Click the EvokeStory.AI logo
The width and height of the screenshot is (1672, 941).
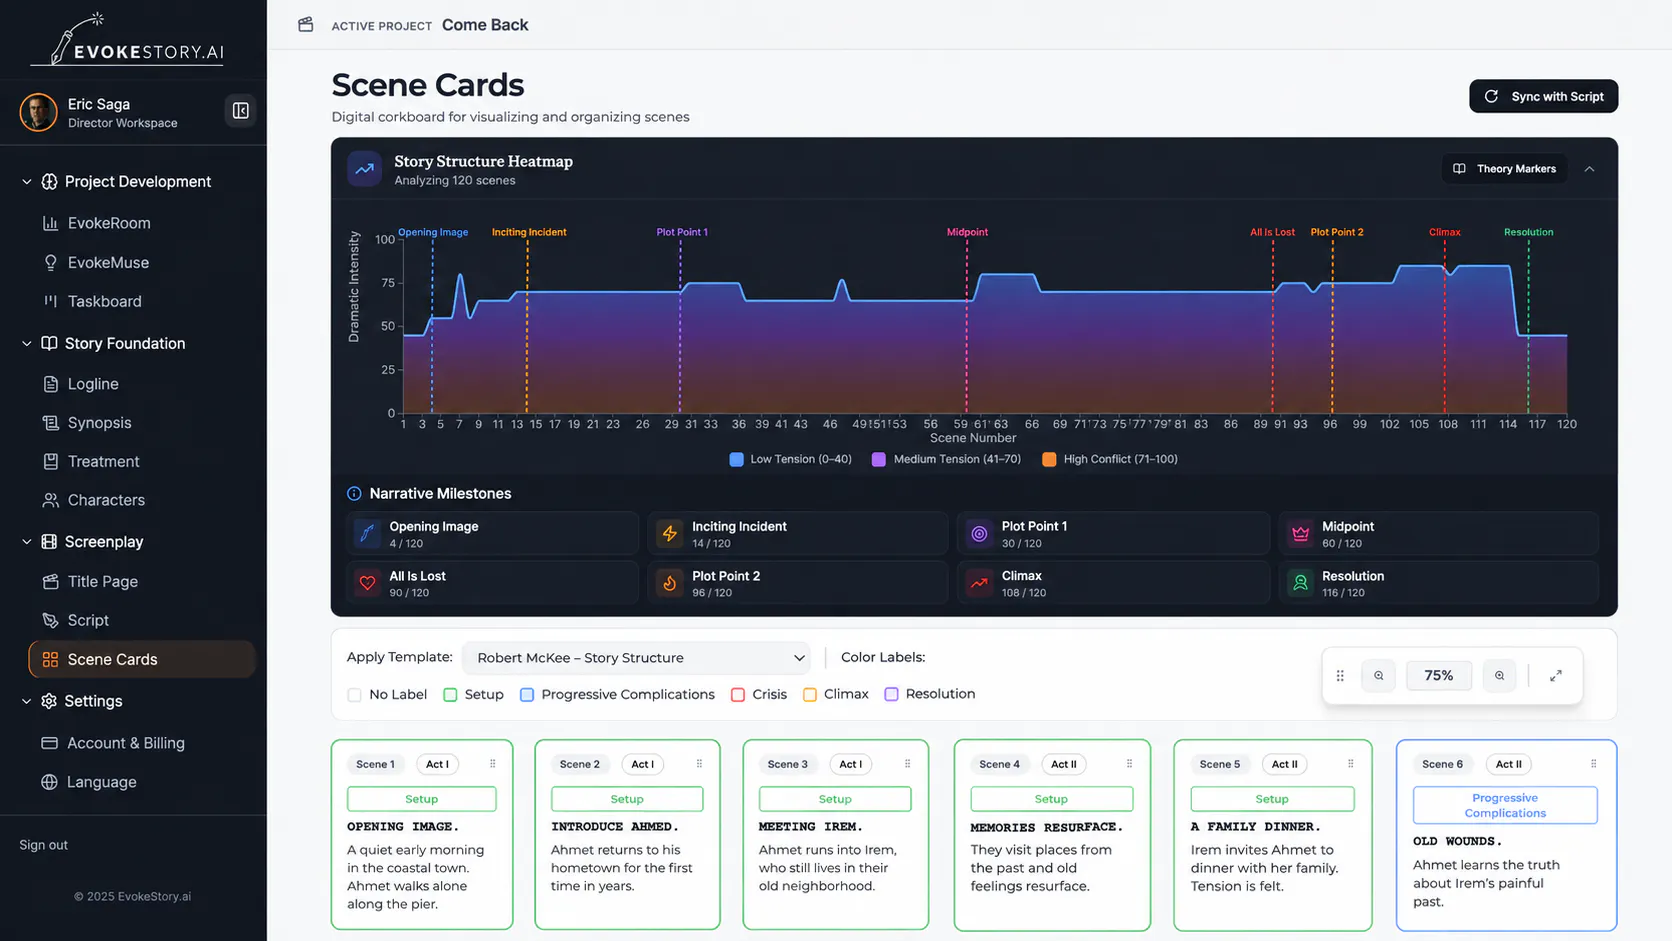point(127,40)
